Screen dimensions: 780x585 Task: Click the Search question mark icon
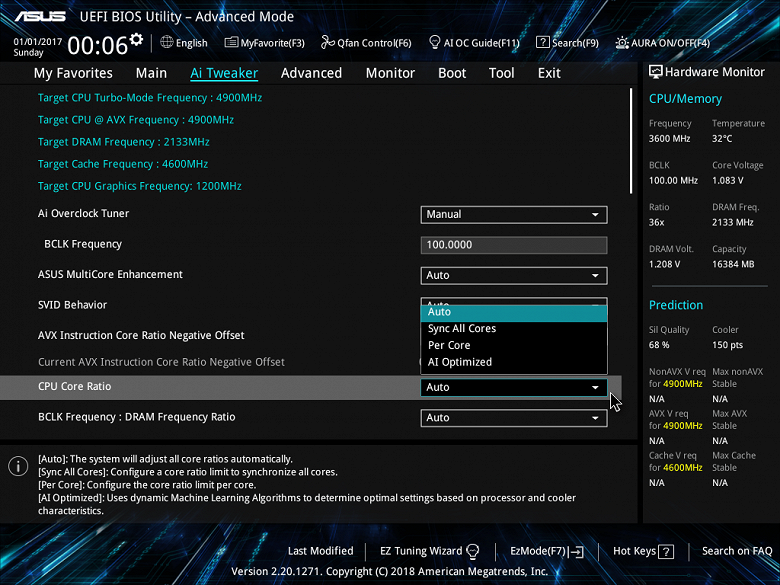point(542,42)
